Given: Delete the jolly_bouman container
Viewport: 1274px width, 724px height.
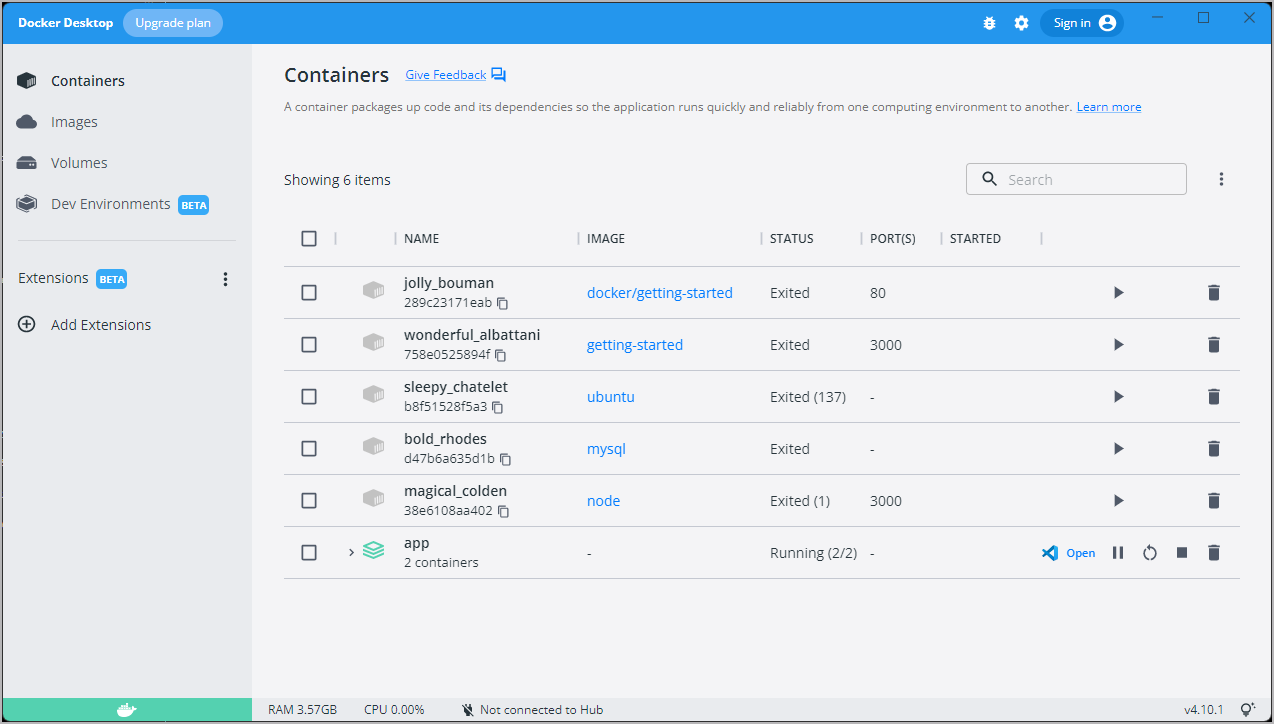Looking at the screenshot, I should [1214, 293].
